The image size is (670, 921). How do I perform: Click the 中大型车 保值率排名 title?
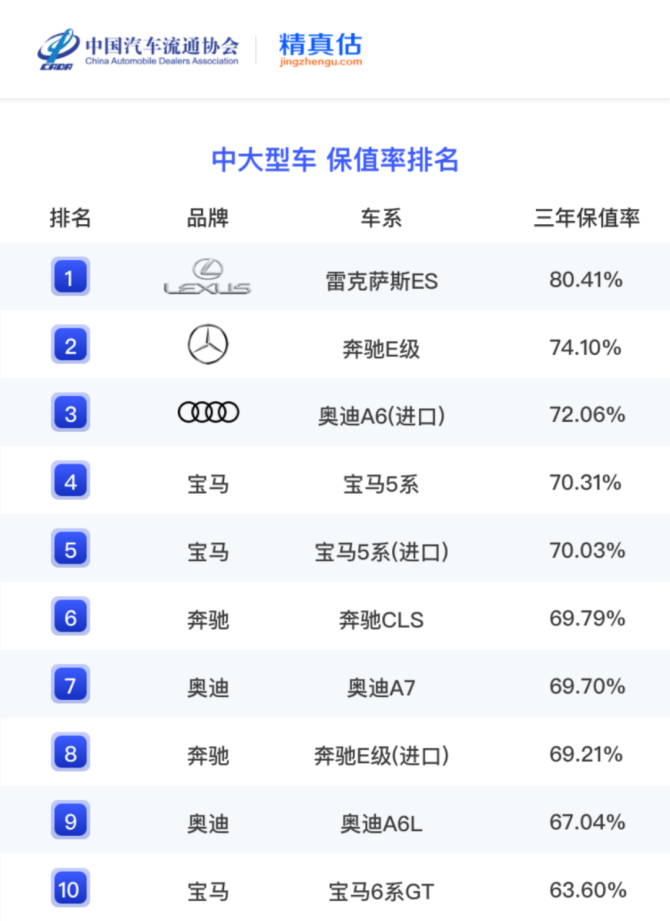pos(335,160)
